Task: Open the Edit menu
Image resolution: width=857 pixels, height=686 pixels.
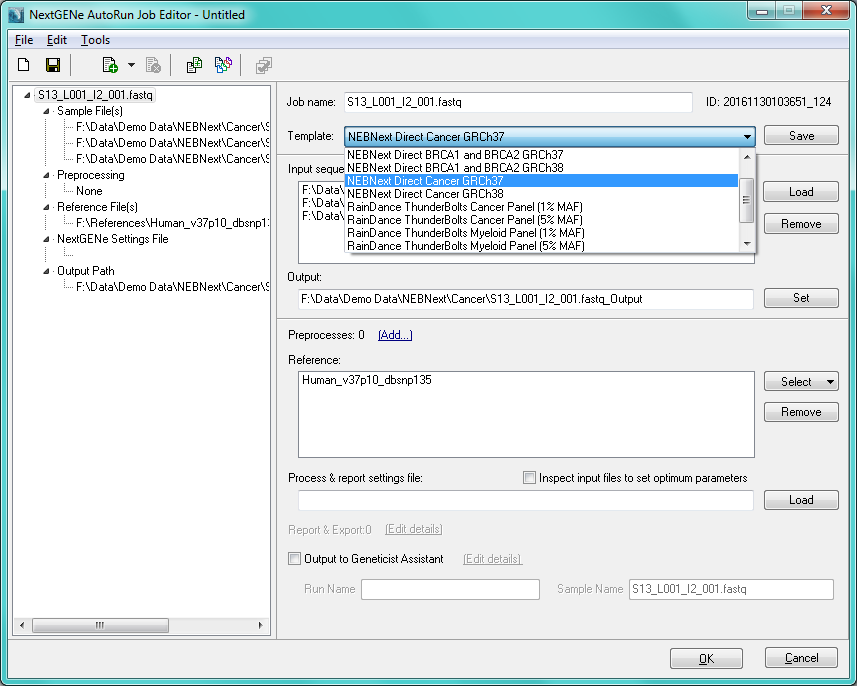Action: point(56,40)
